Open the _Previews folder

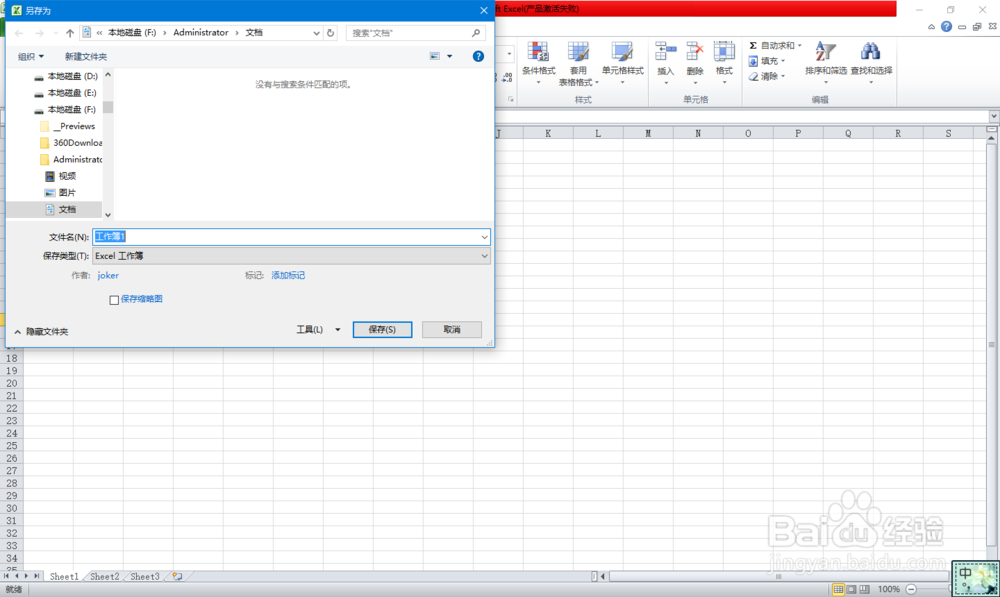pyautogui.click(x=68, y=126)
